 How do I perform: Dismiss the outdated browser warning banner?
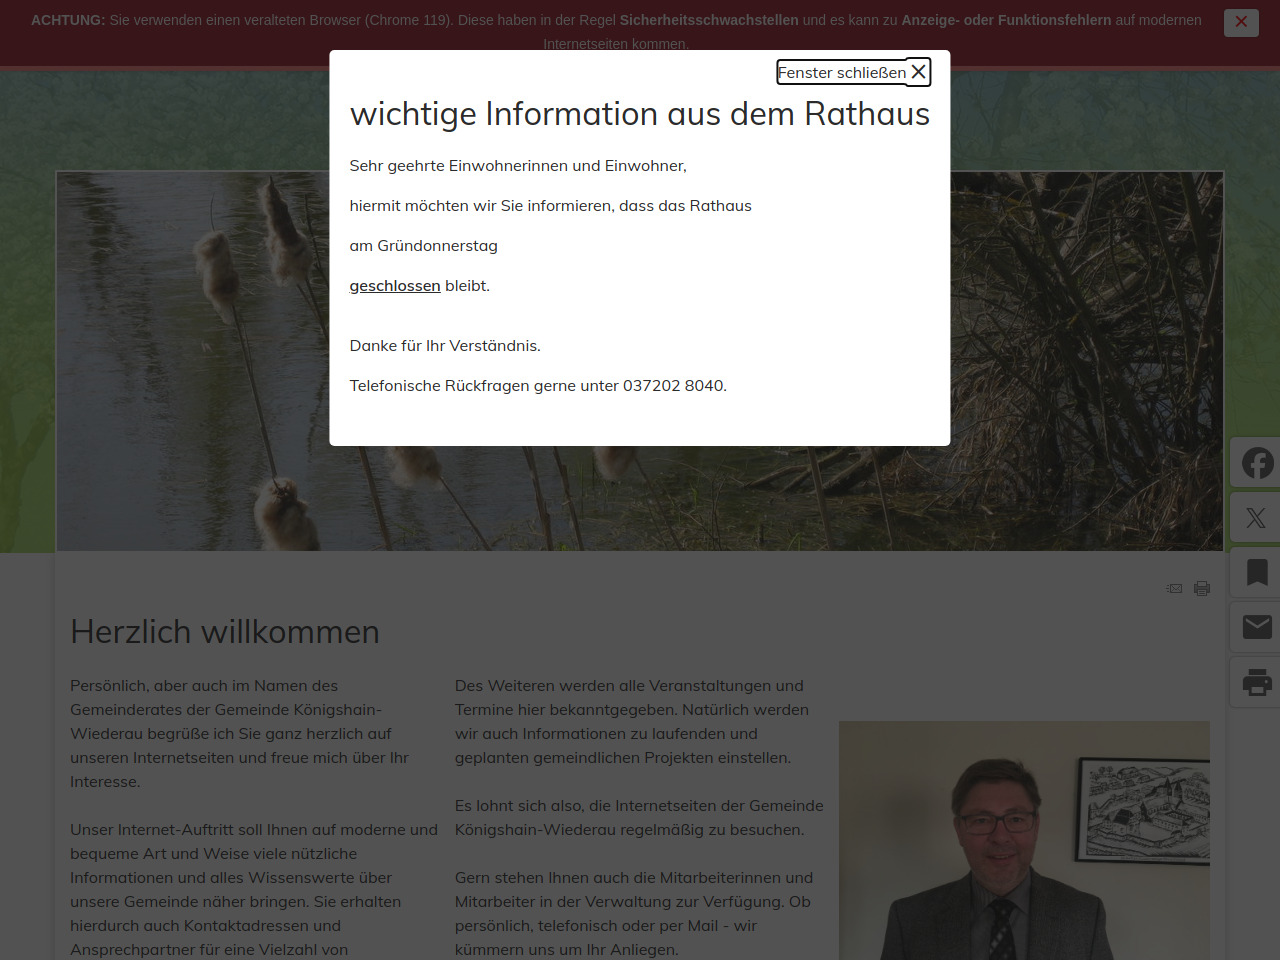click(x=1241, y=22)
